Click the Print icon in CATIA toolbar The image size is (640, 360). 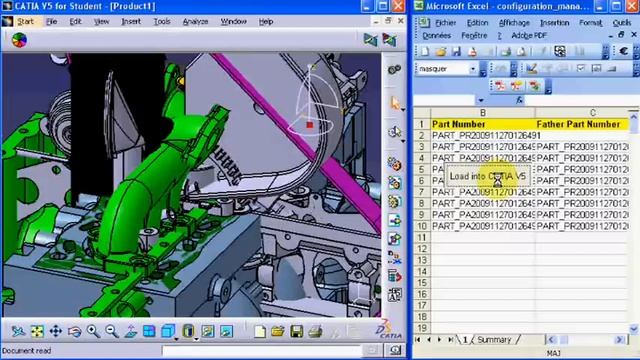[316, 331]
